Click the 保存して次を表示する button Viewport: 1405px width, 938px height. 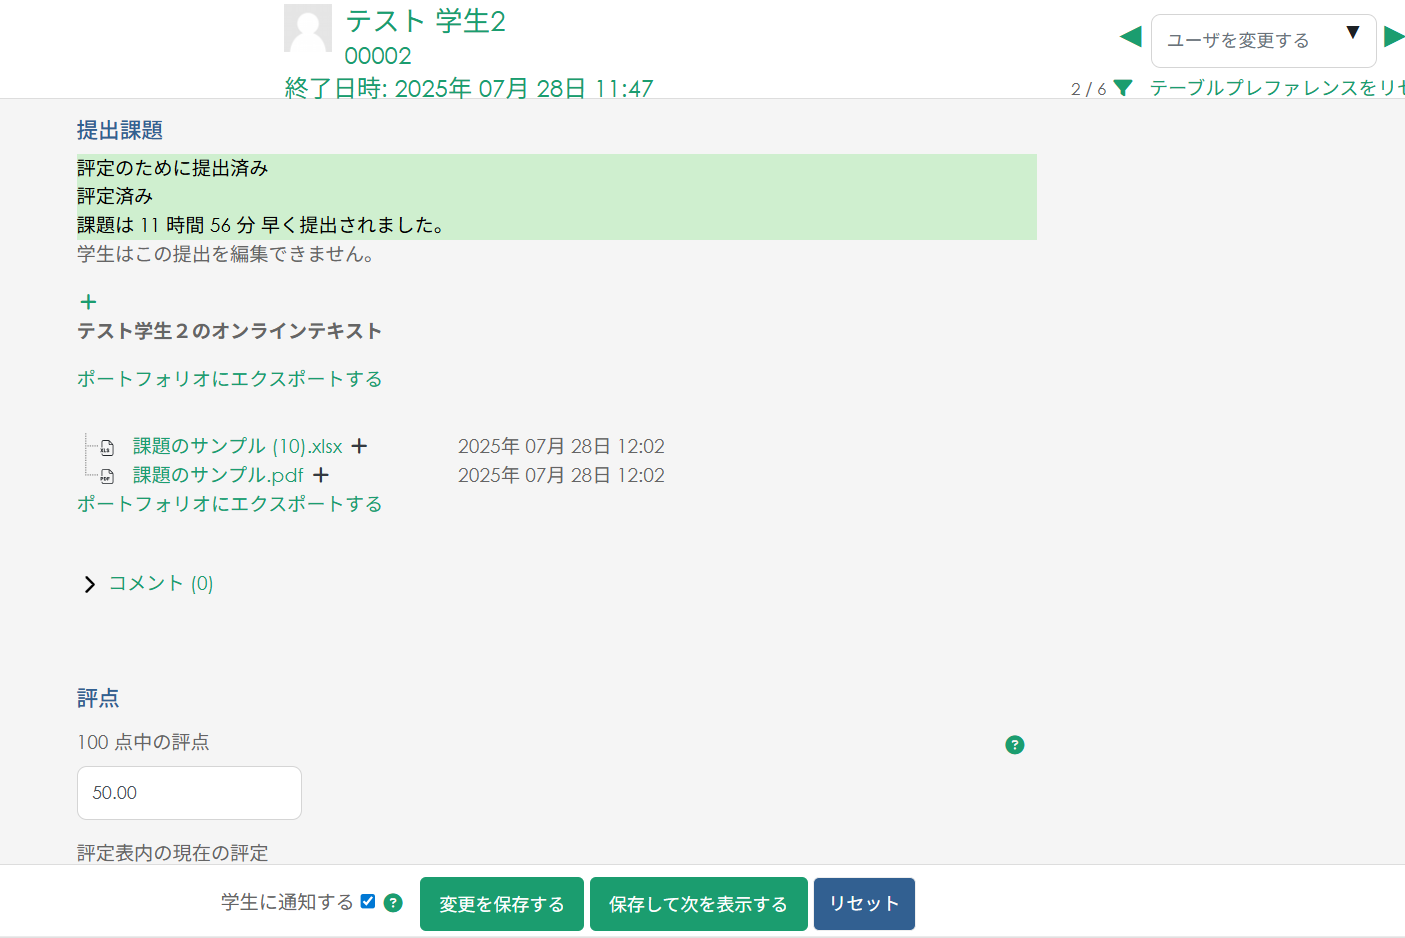point(698,903)
